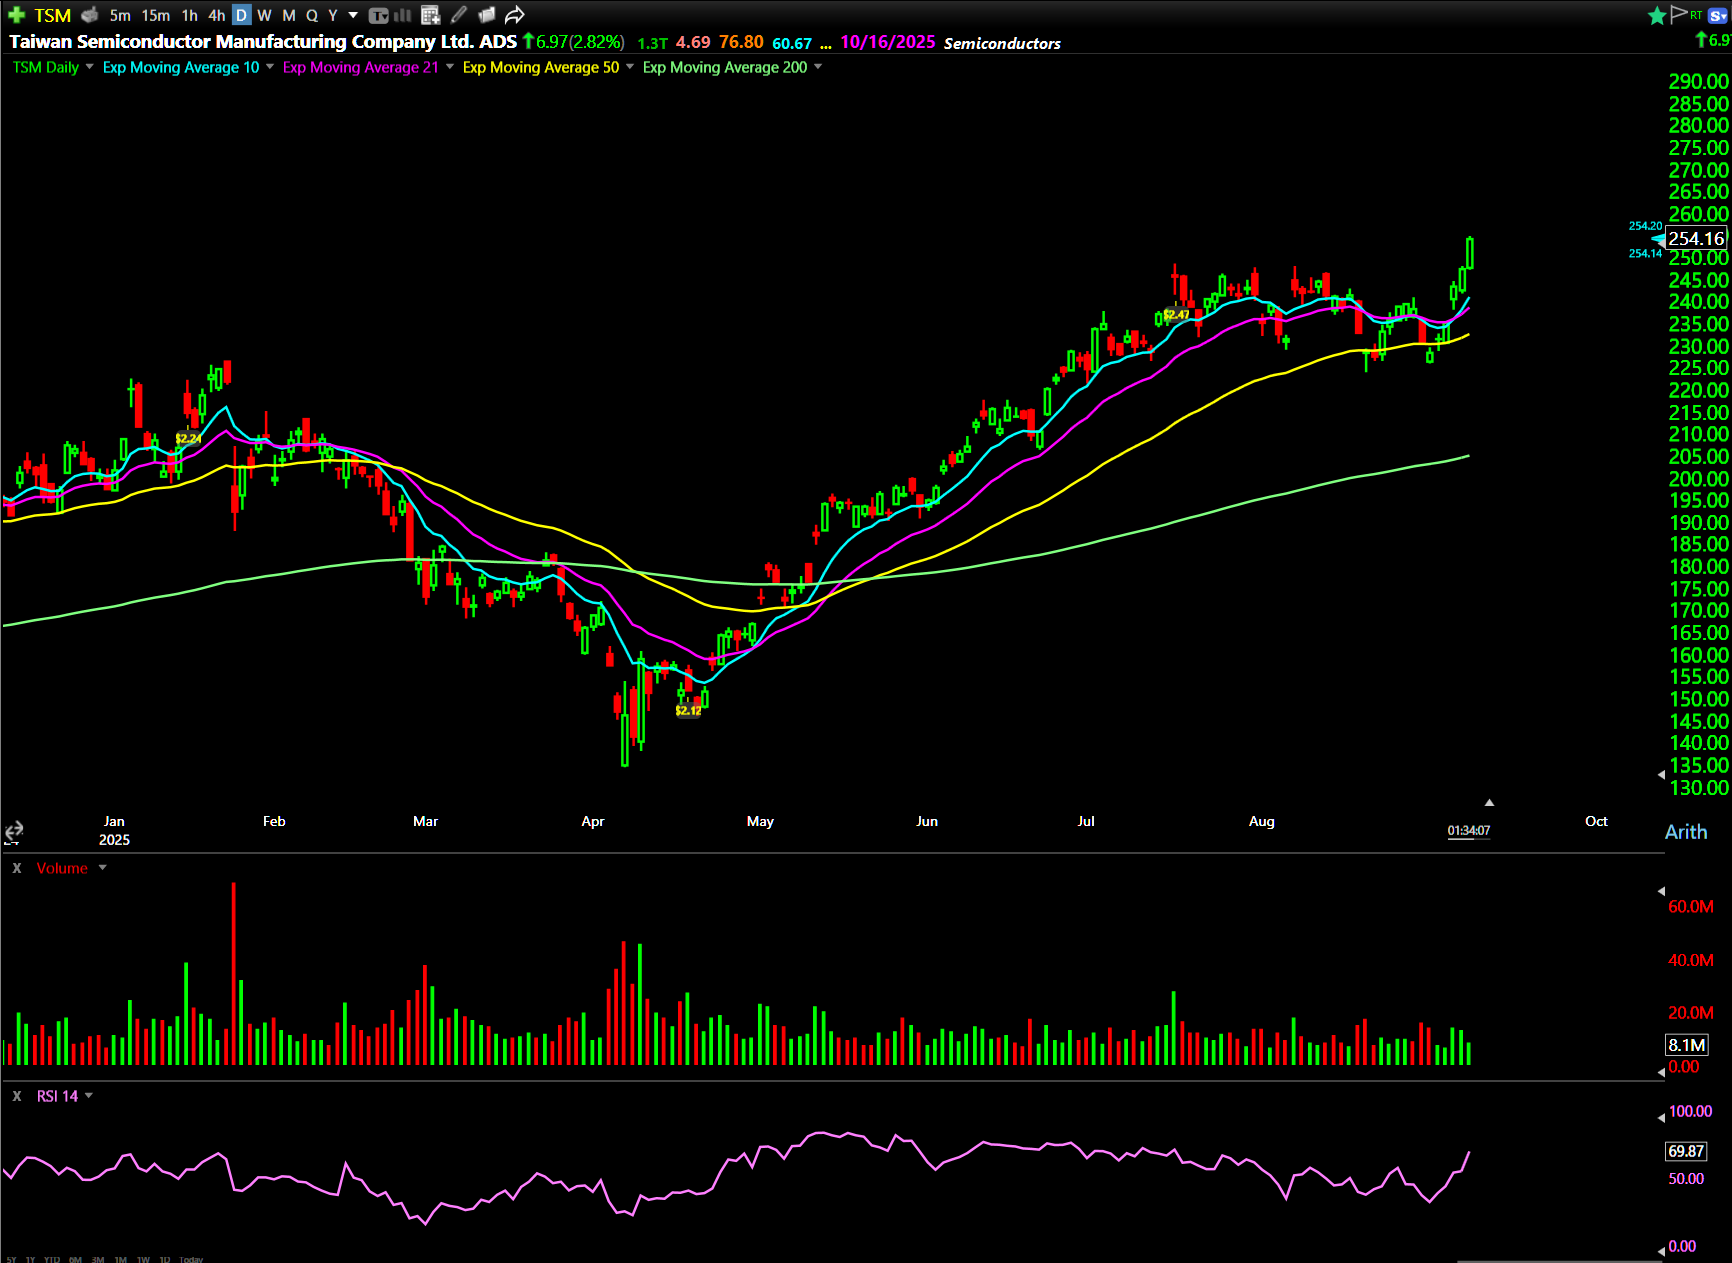Viewport: 1732px width, 1263px height.
Task: Click the gray icon beside the TSM ticker
Action: coord(90,15)
